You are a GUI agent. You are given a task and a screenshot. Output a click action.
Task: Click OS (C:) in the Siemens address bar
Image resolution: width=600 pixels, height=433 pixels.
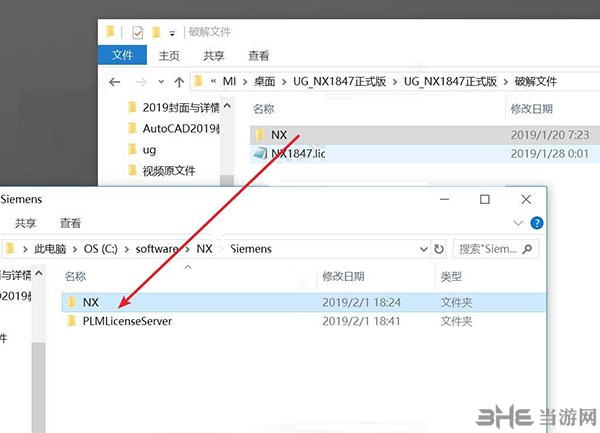click(101, 249)
